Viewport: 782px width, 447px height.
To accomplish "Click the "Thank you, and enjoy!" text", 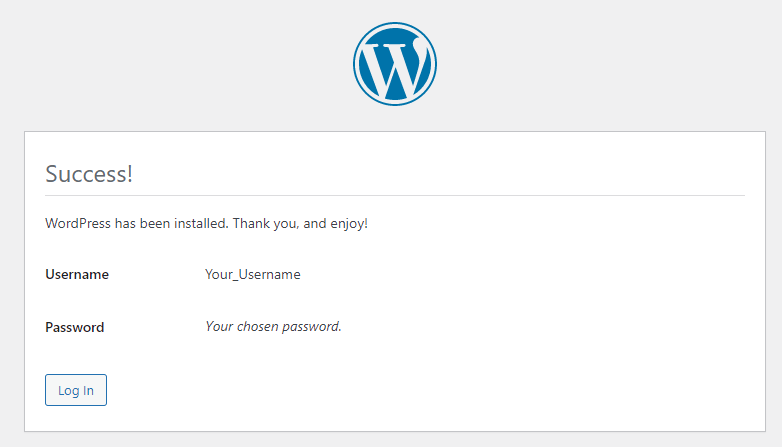I will pyautogui.click(x=300, y=223).
